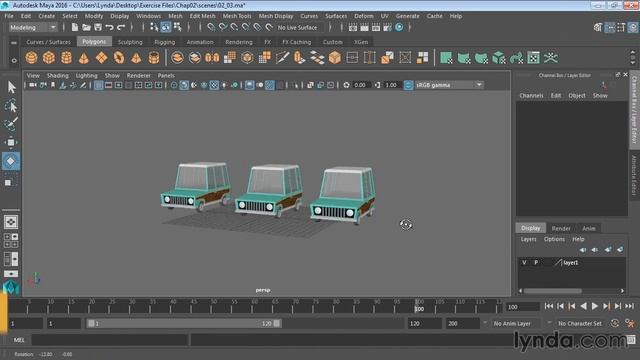
Task: Create a polygon plane from the shelf
Action: coord(101,58)
